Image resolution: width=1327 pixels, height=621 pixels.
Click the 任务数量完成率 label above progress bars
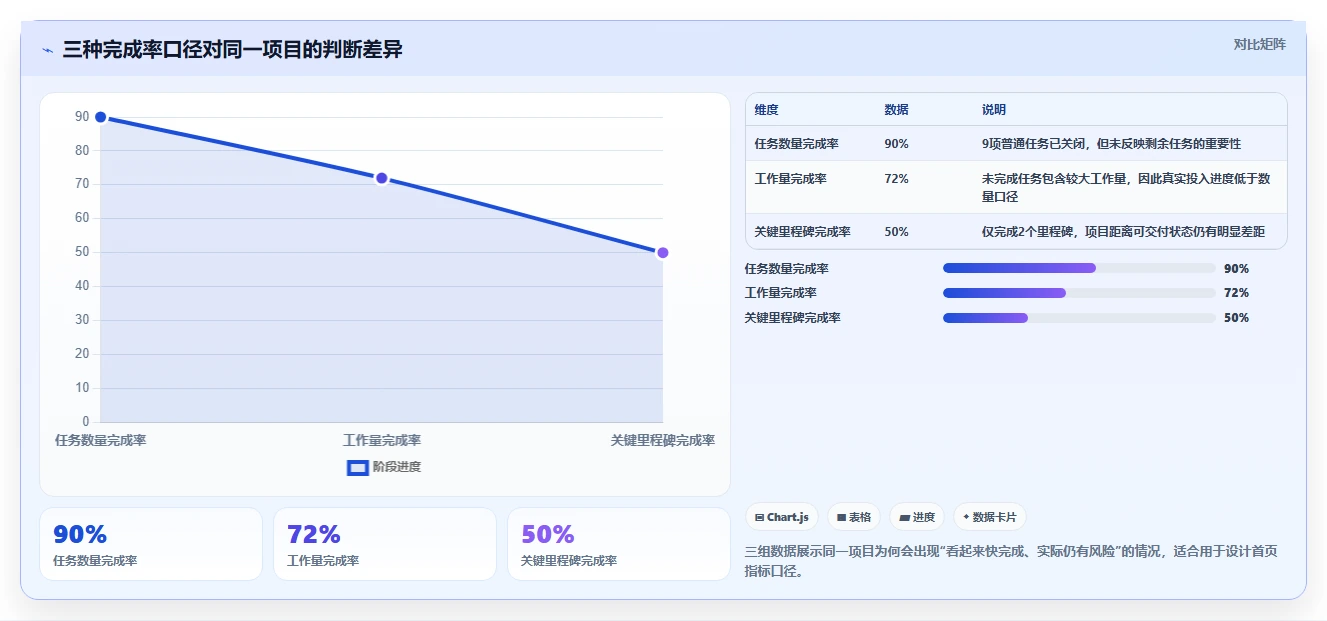click(x=787, y=269)
